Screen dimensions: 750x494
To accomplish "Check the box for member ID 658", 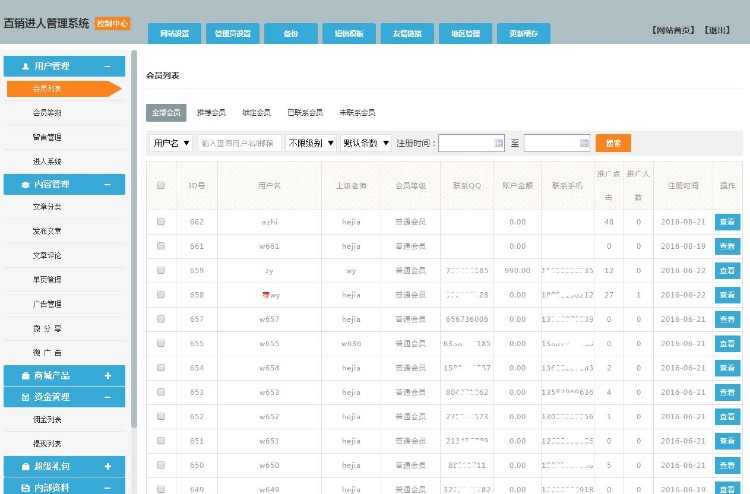I will (x=161, y=295).
